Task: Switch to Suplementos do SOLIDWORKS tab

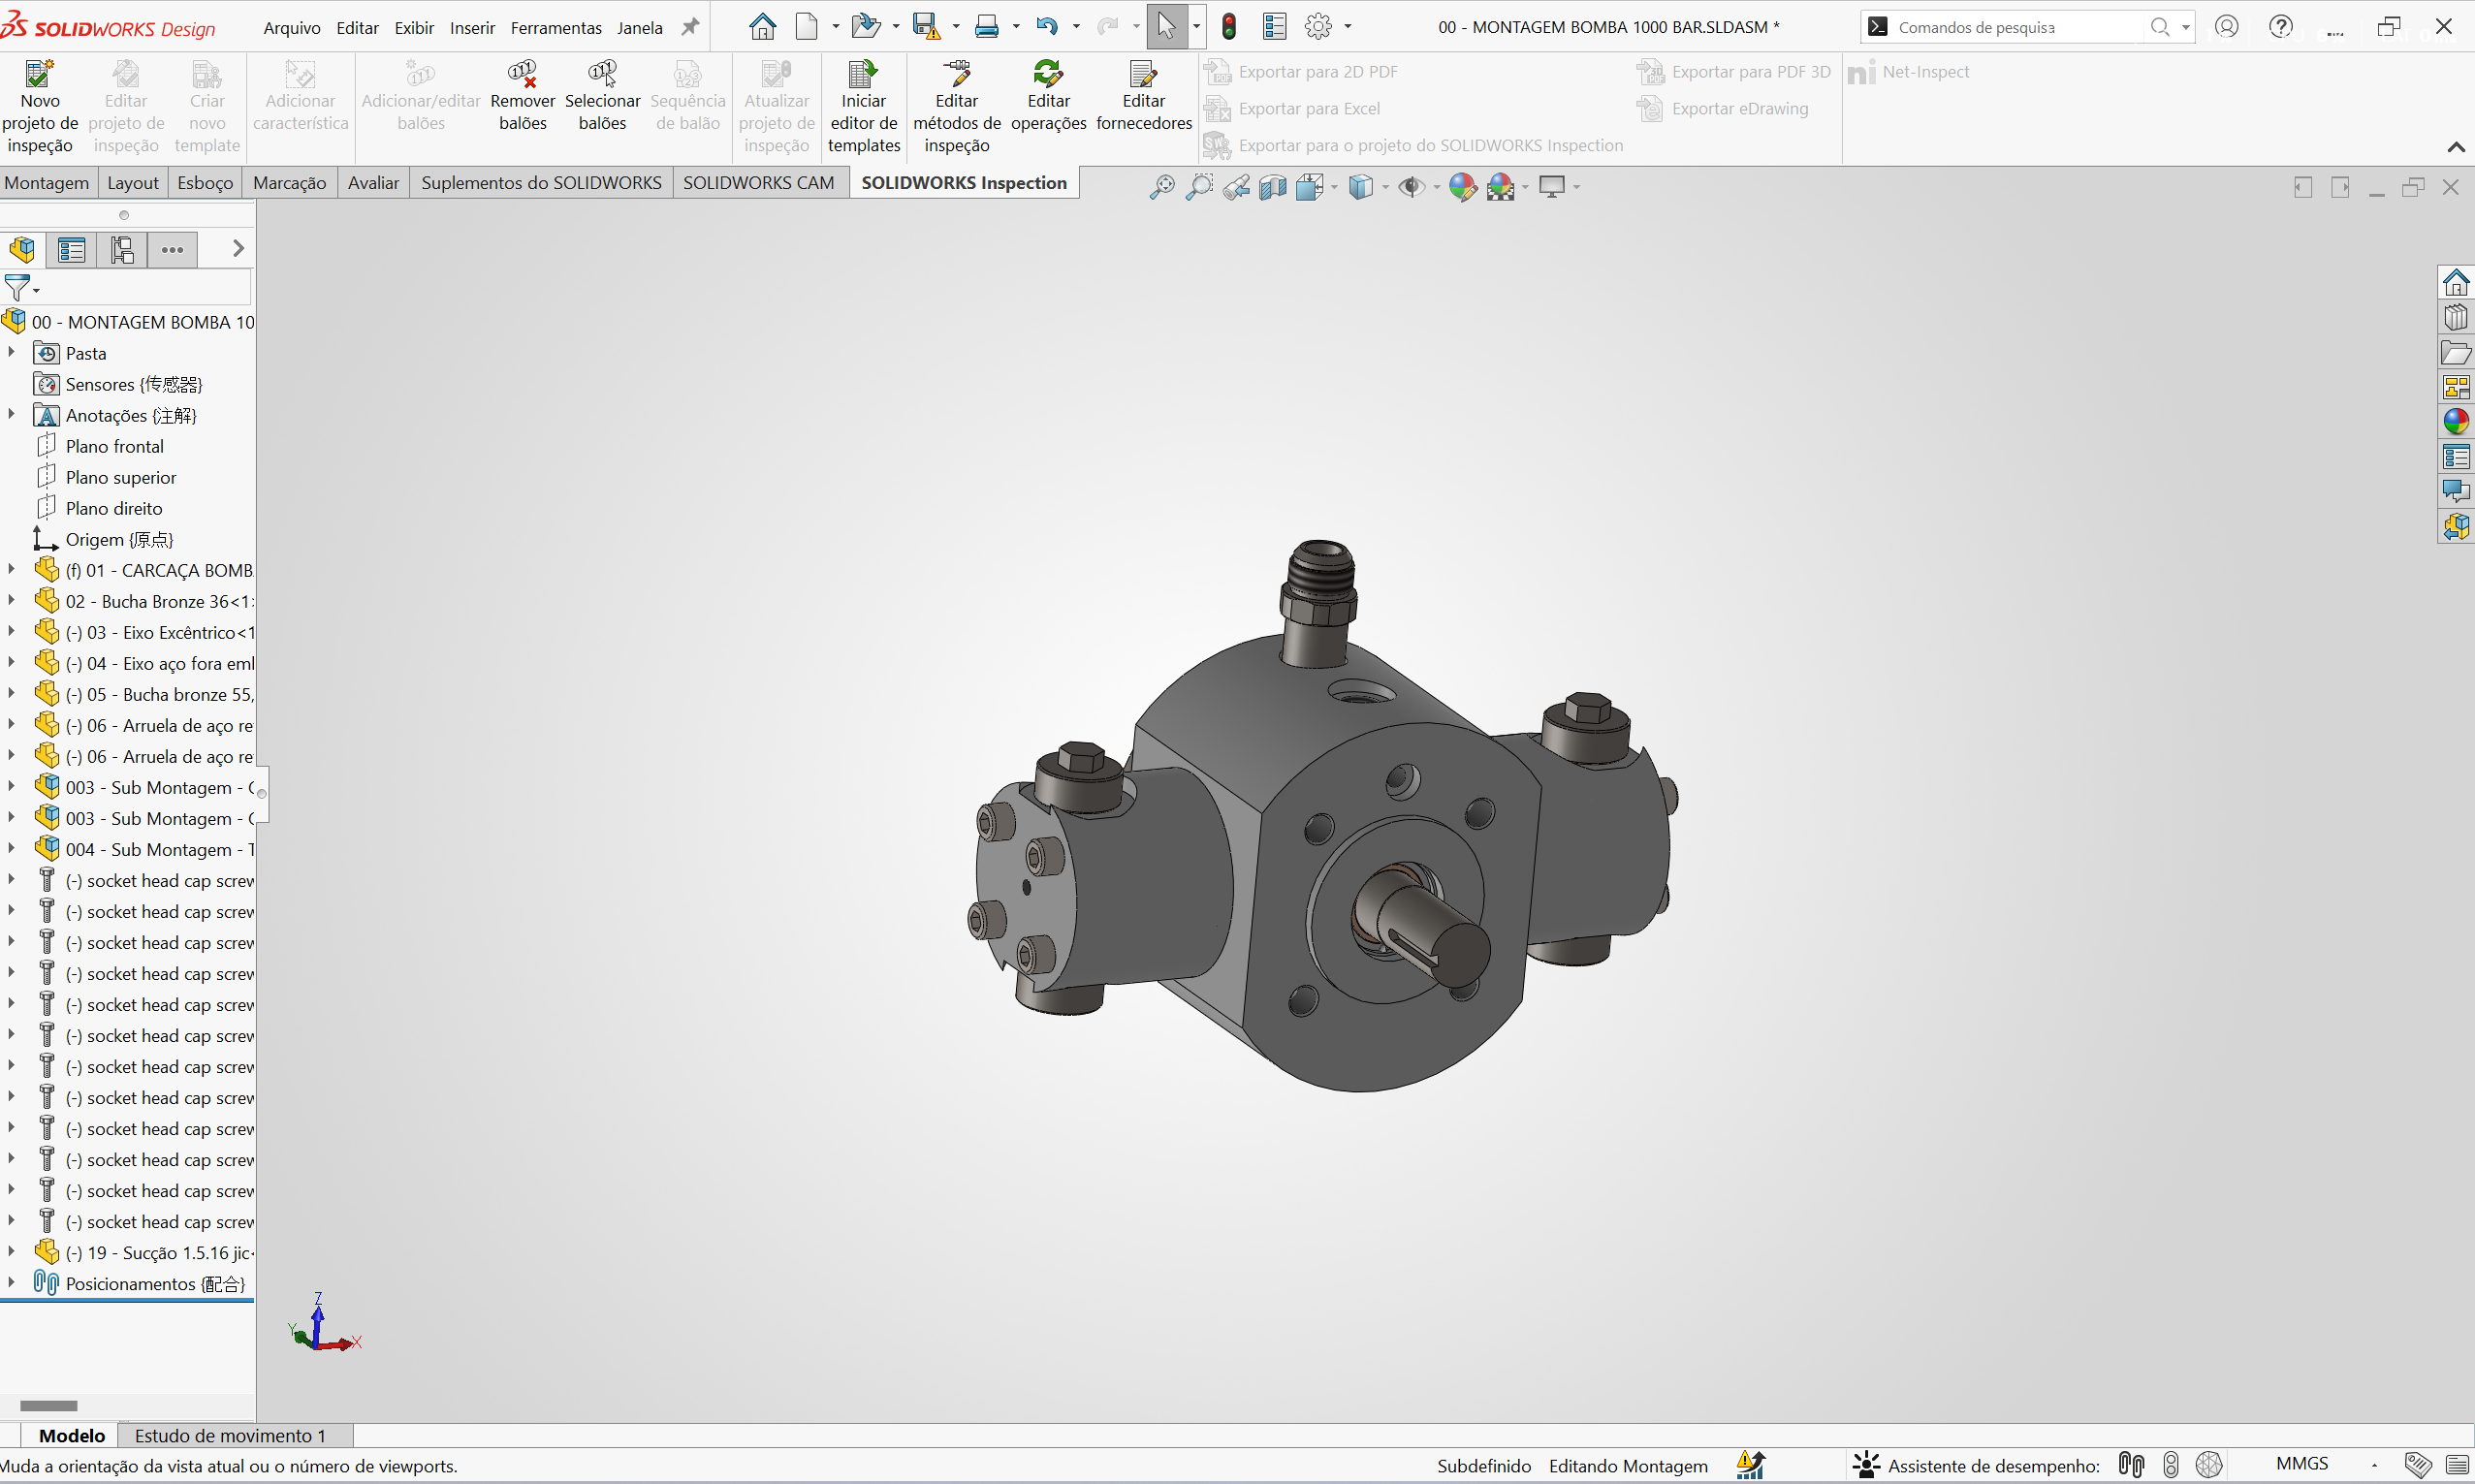Action: point(541,183)
